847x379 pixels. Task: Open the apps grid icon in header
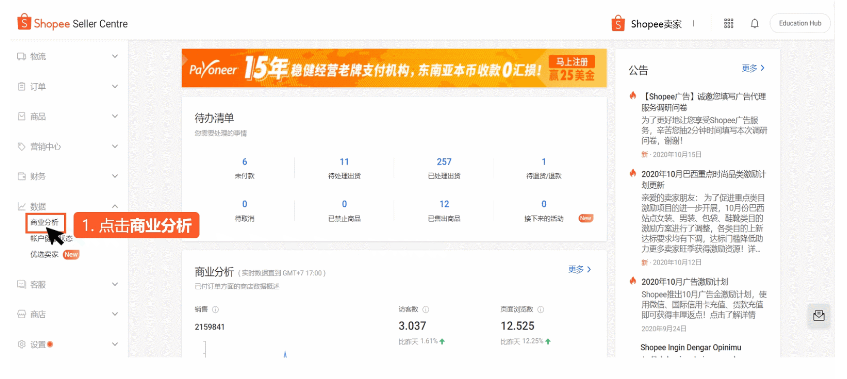[729, 23]
